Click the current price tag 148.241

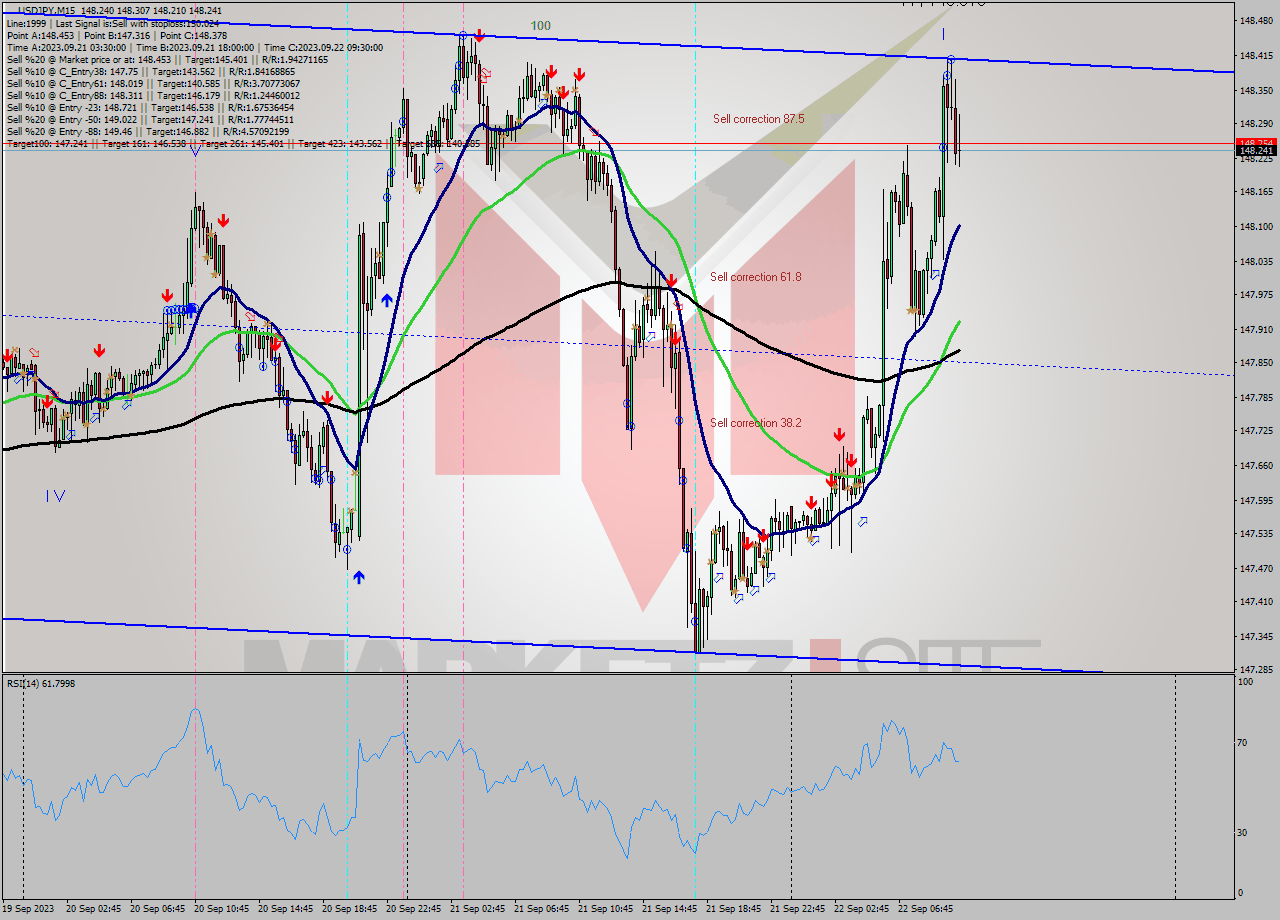1257,151
